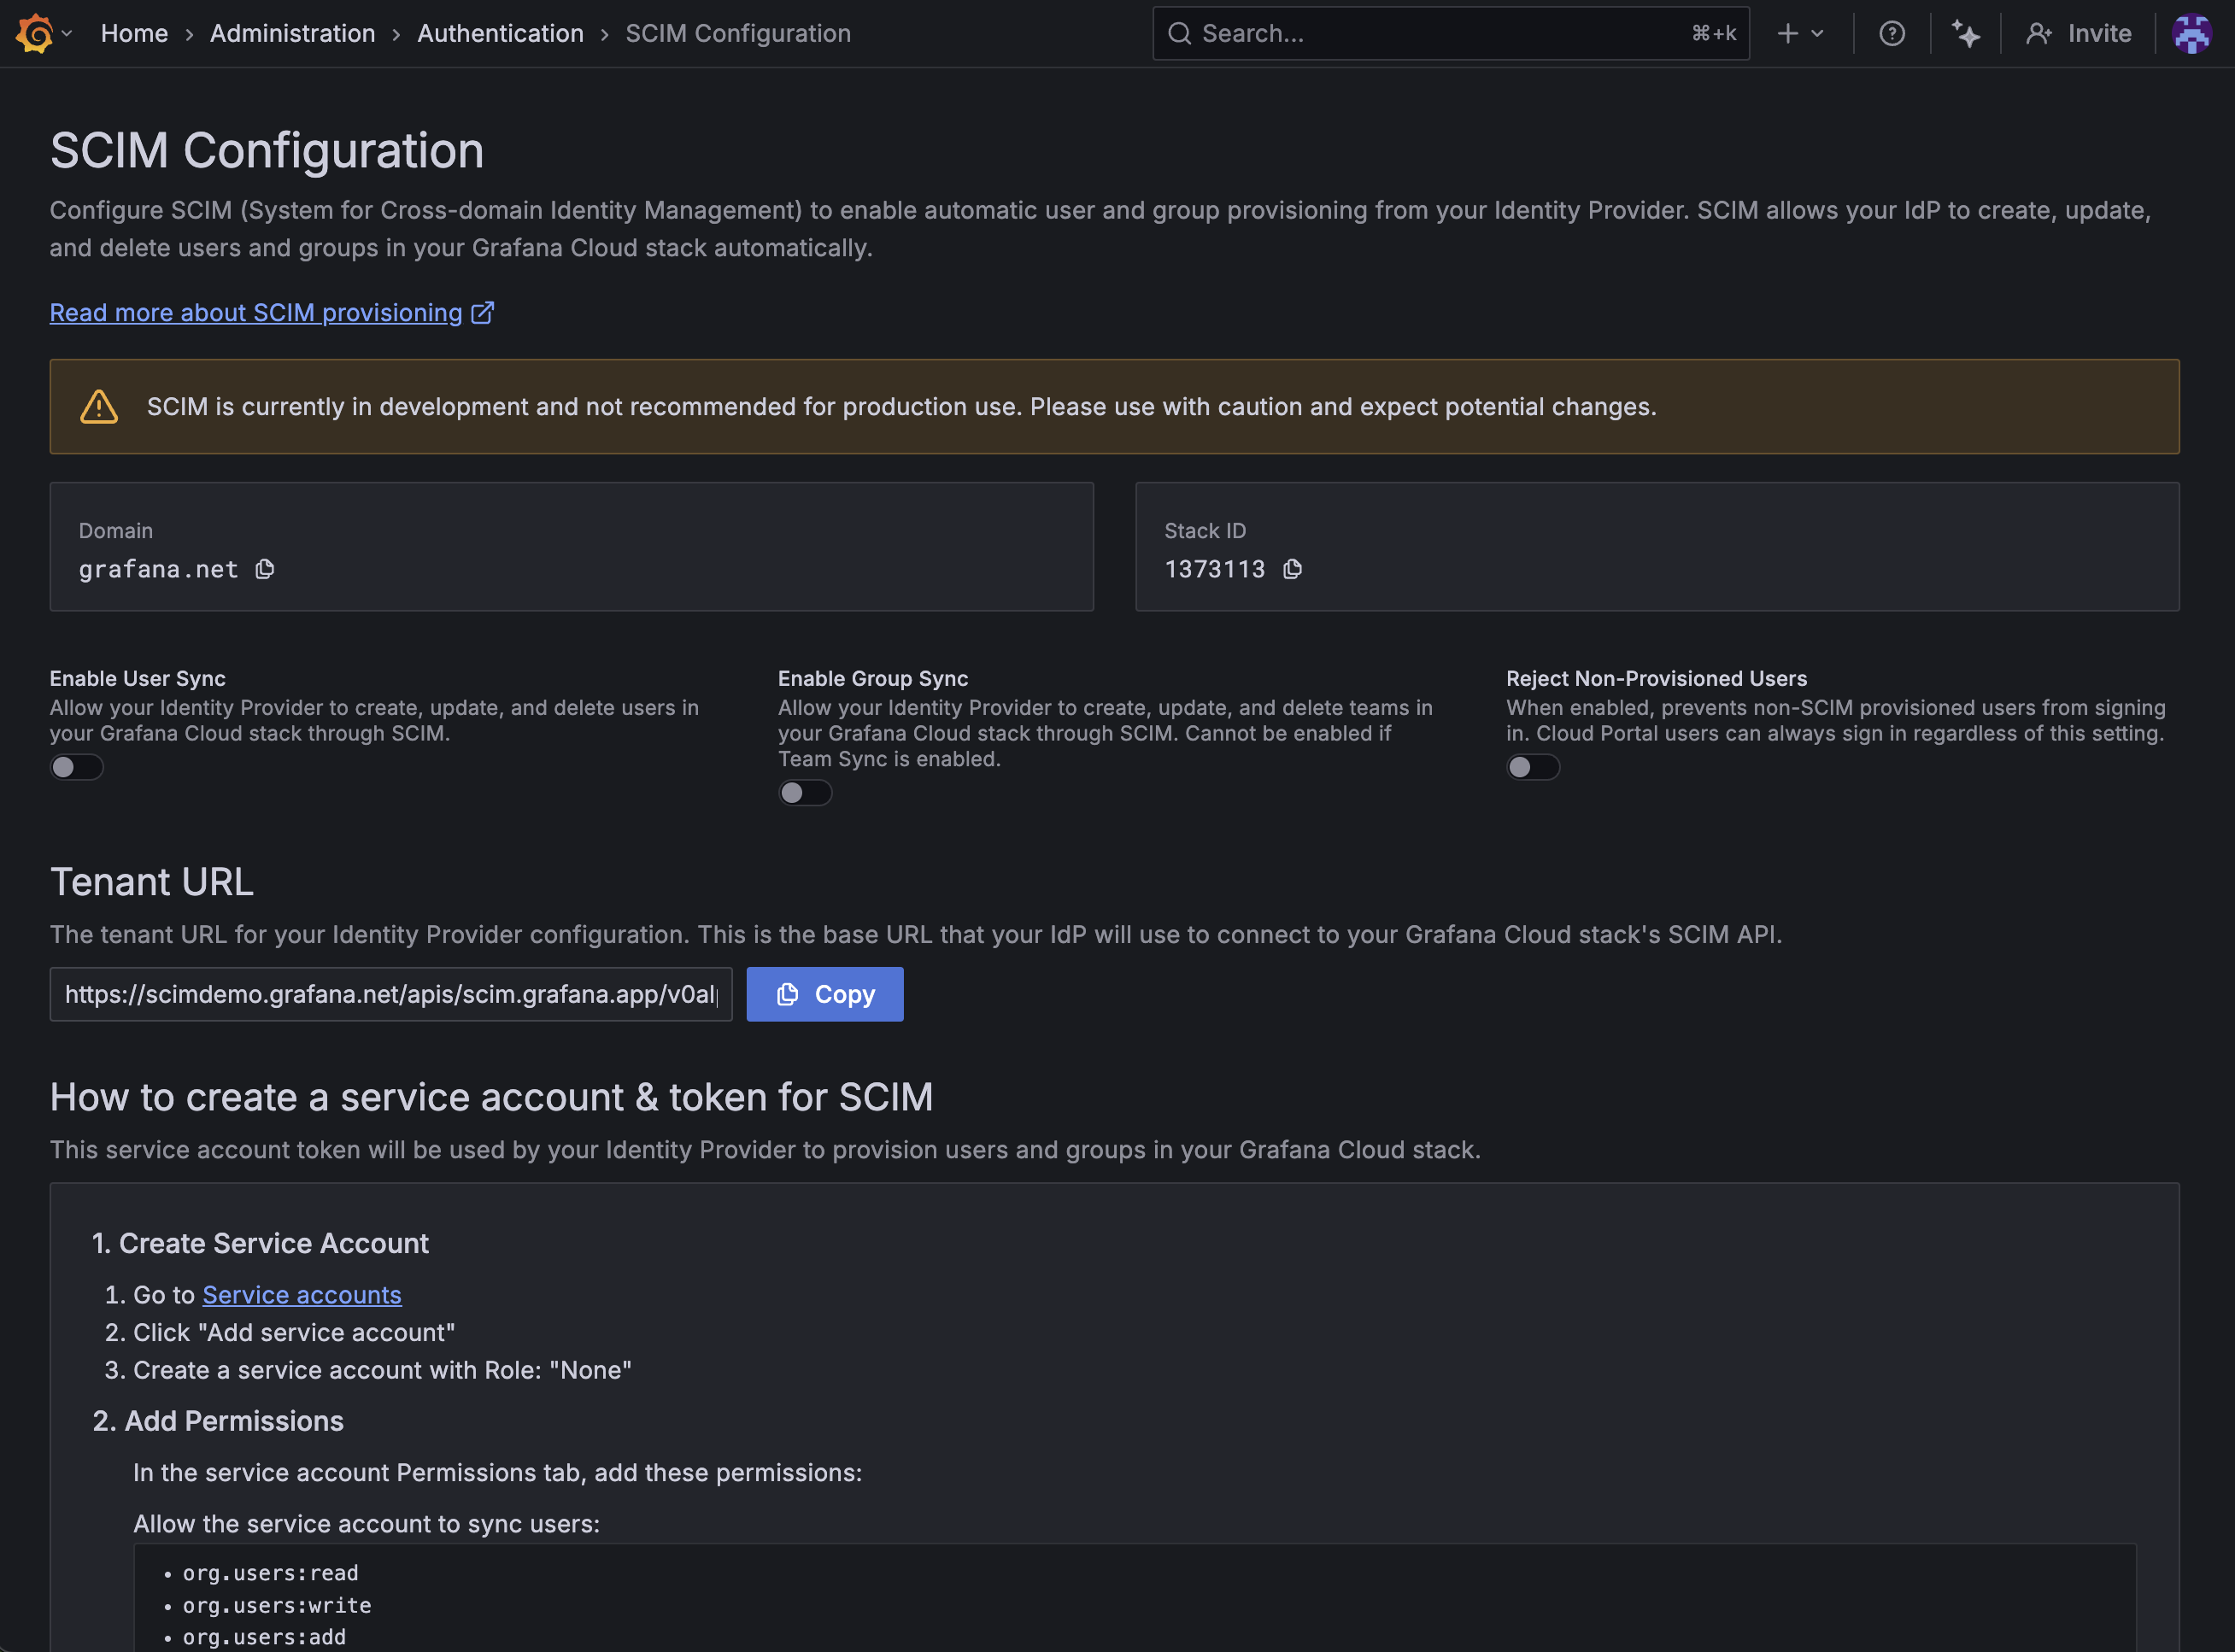Copy the Tenant URL with the Copy button

(x=824, y=994)
